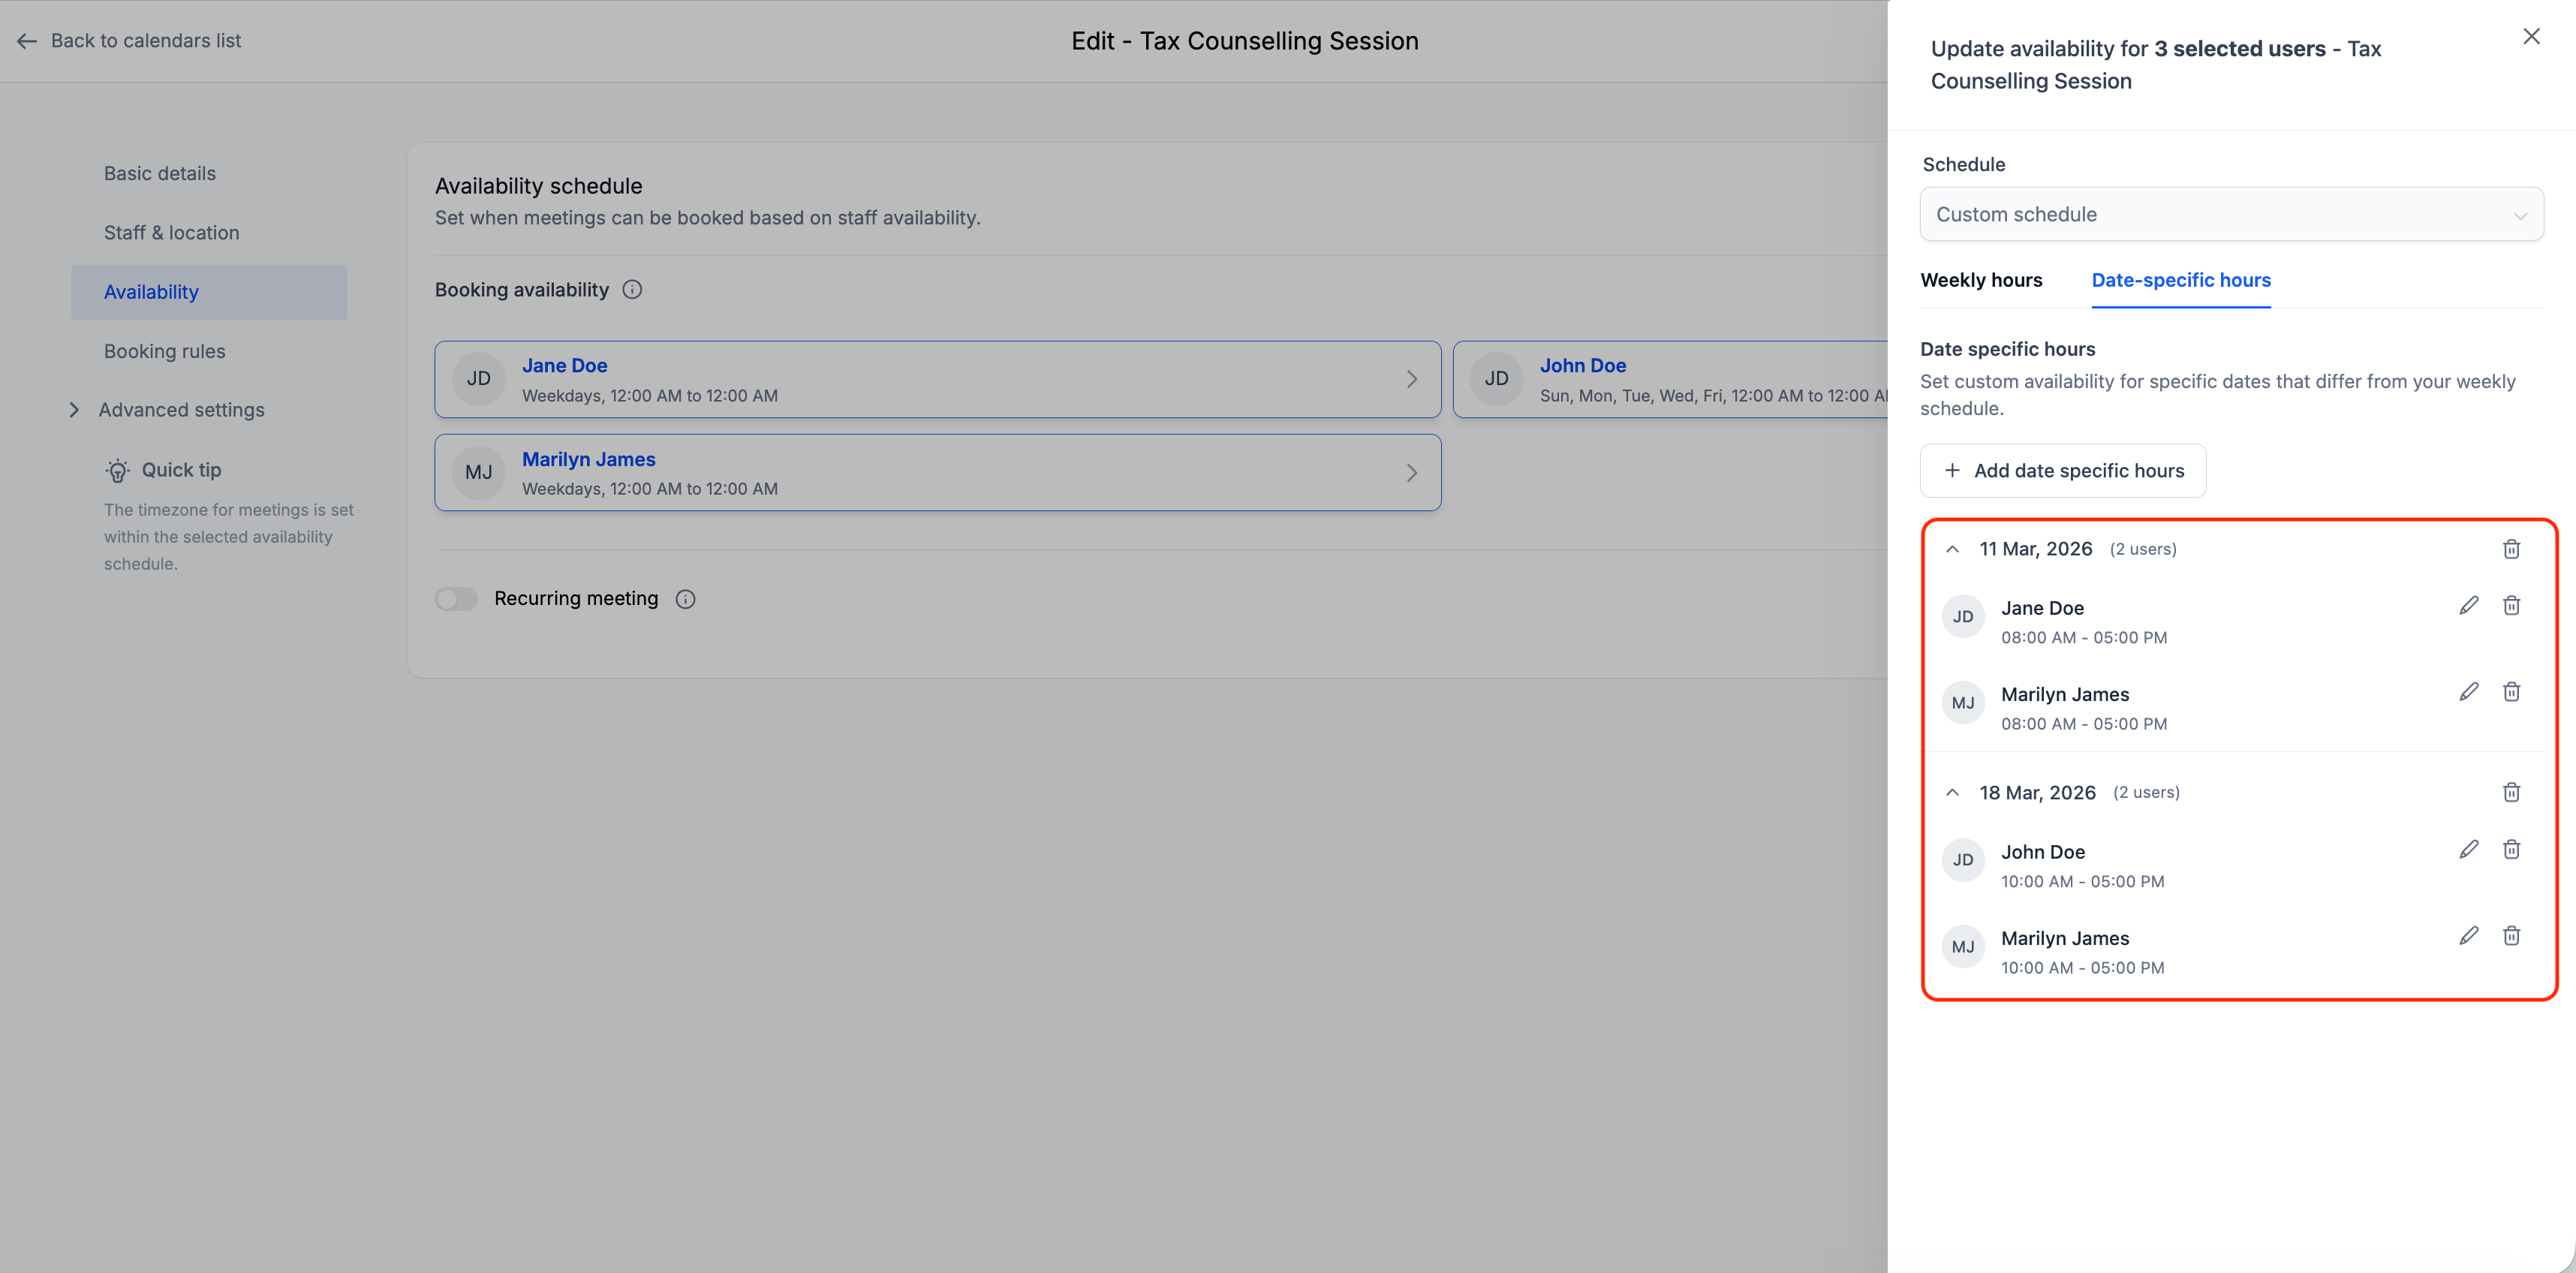Click Add date specific hours button
Viewport: 2576px width, 1273px height.
2062,471
